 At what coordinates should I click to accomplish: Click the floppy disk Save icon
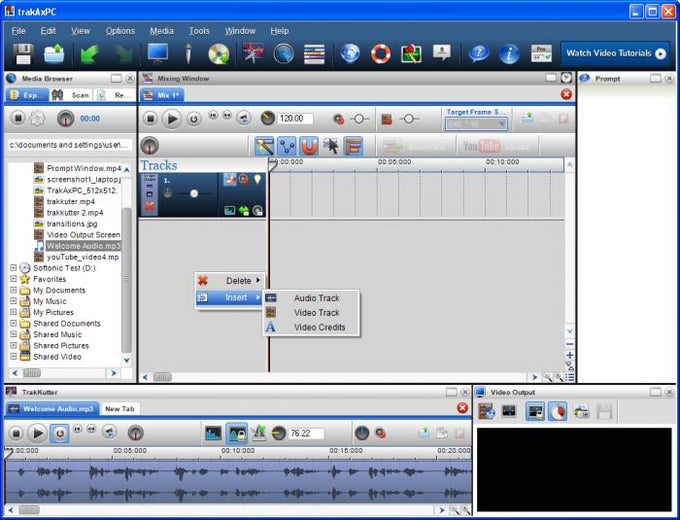click(x=23, y=54)
